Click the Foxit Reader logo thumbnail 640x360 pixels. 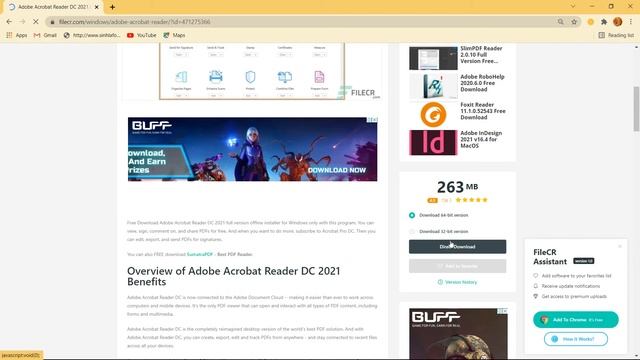[433, 114]
